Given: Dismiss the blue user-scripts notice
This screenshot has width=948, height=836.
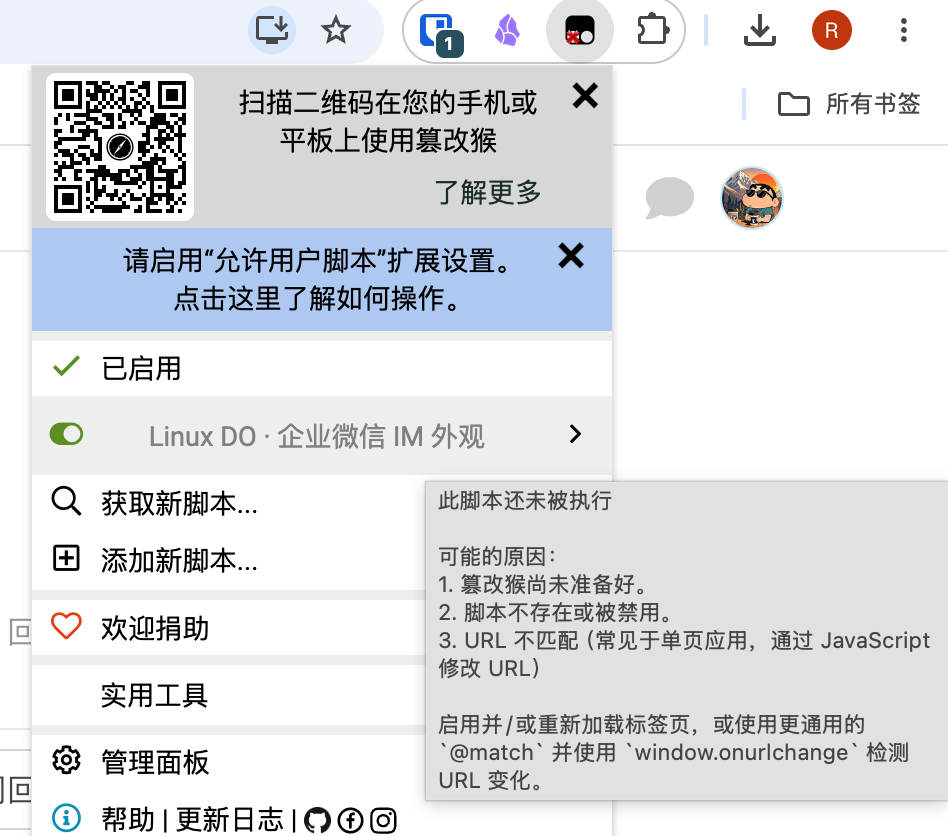Looking at the screenshot, I should (x=571, y=255).
